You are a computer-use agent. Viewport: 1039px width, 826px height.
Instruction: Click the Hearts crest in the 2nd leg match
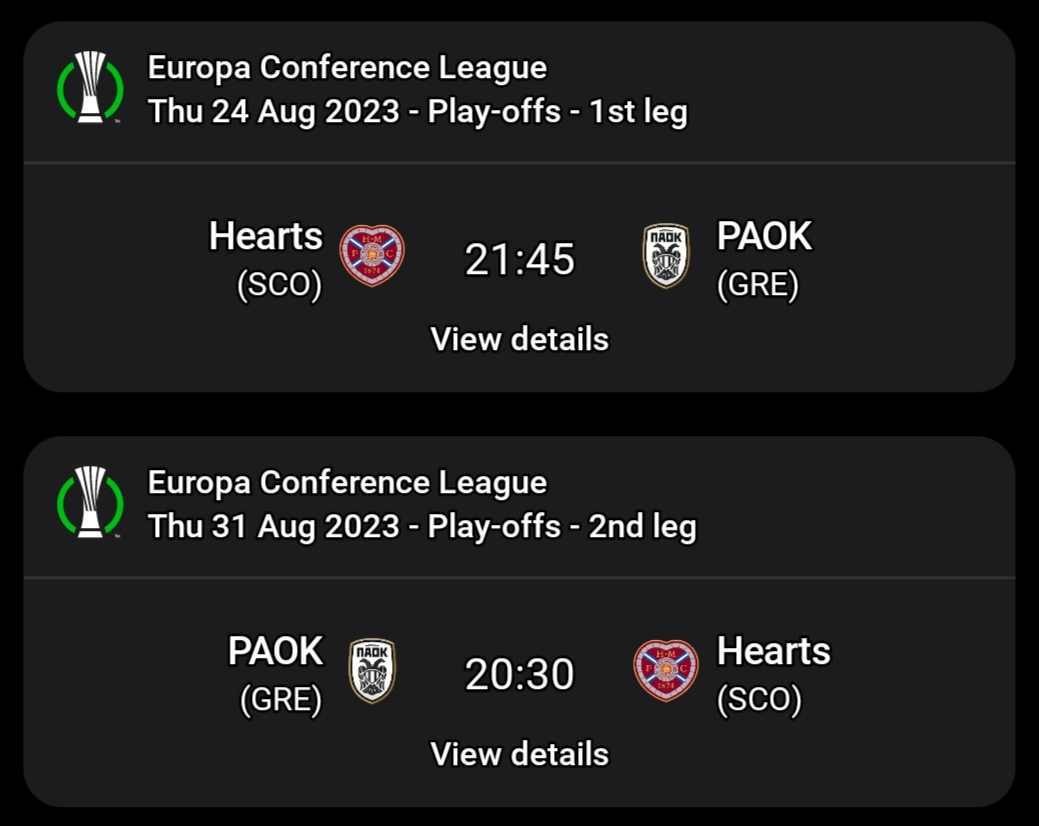point(666,670)
